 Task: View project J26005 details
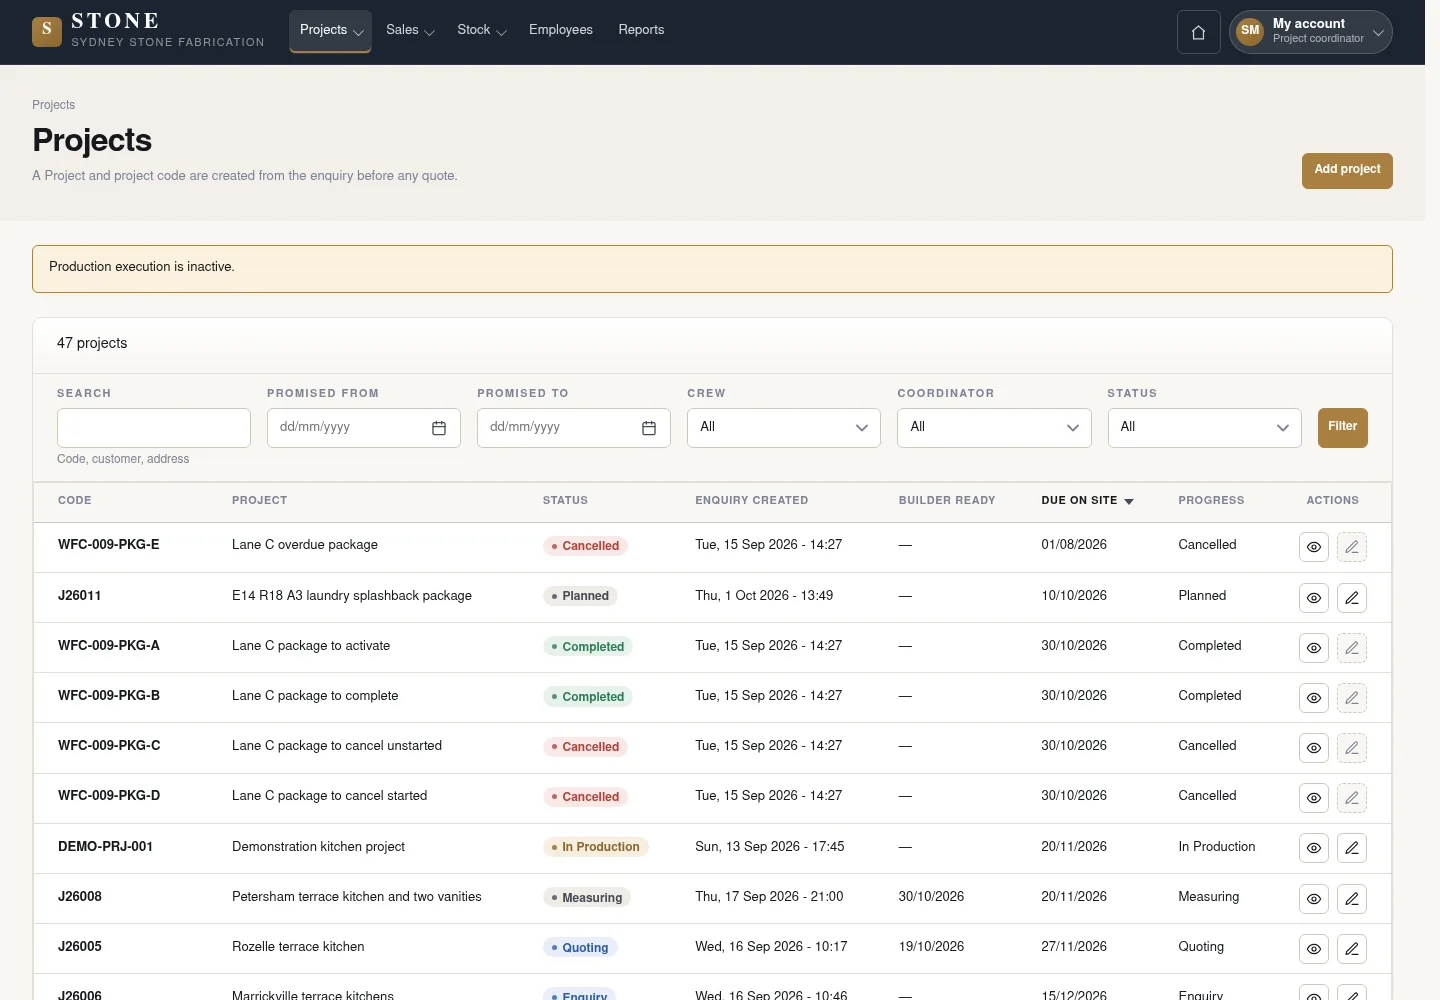1314,949
